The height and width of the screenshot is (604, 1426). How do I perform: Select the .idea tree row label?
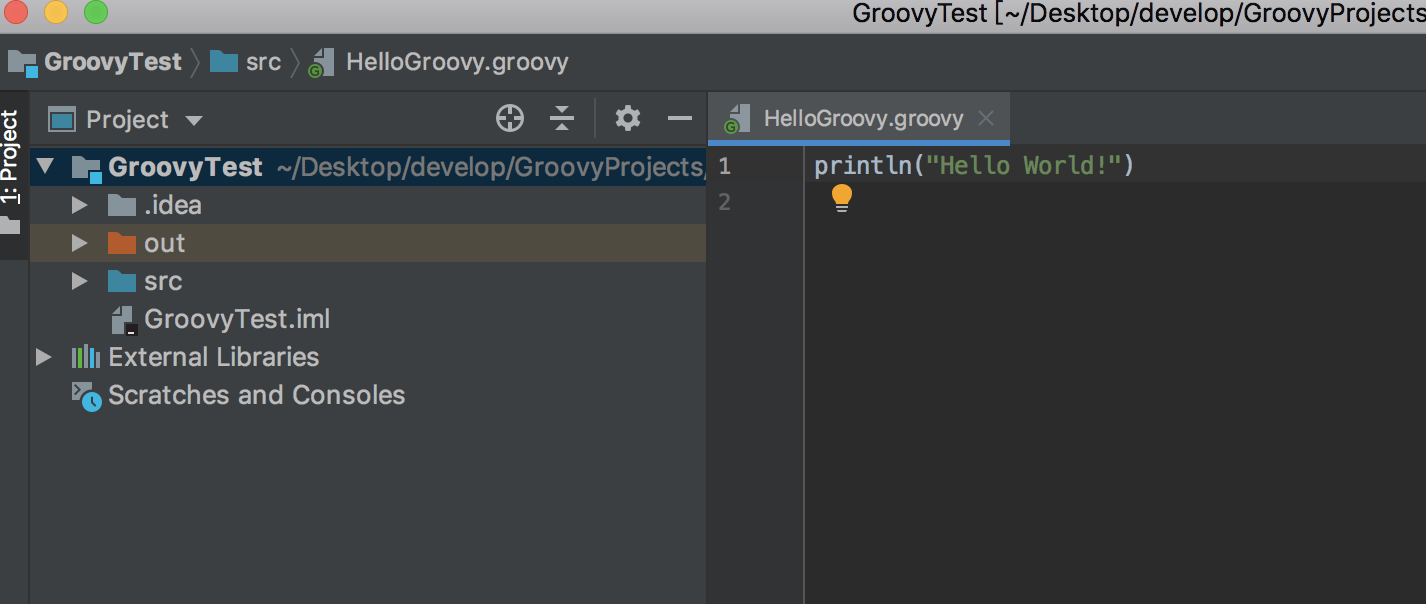tap(173, 205)
